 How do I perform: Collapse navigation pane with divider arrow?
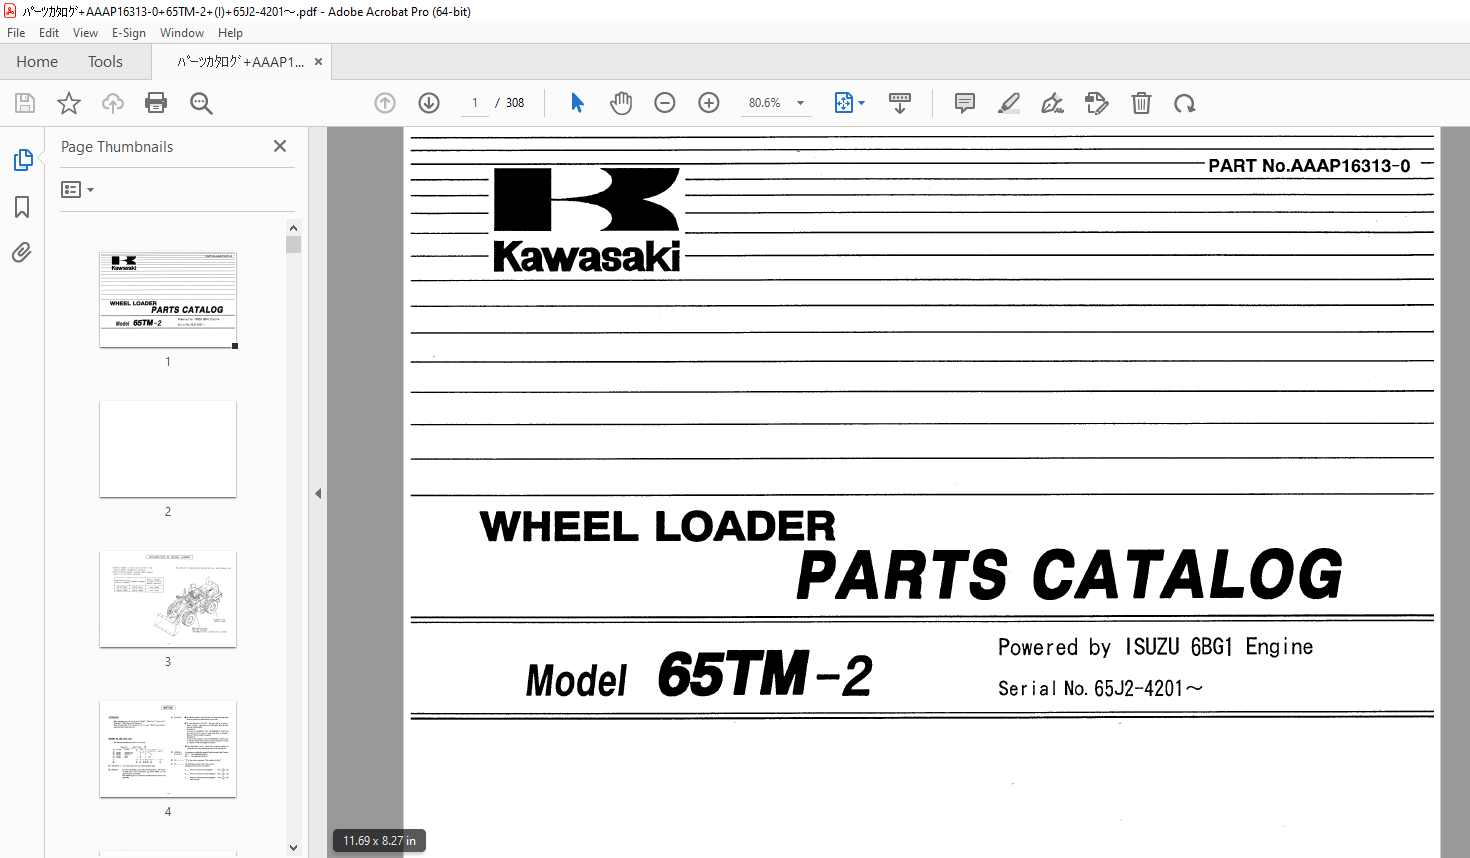click(x=318, y=493)
